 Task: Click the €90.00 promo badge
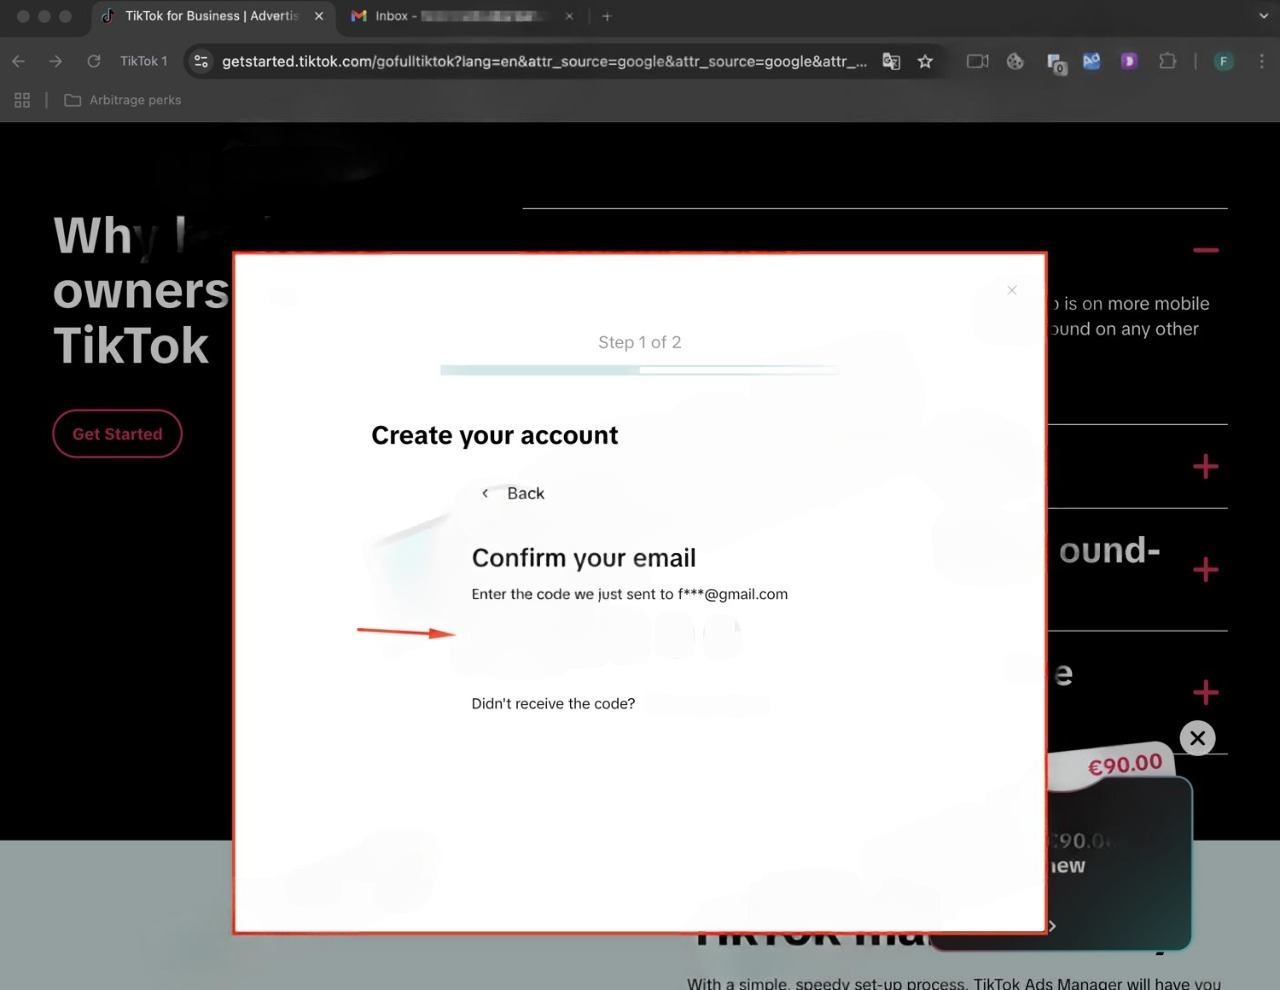pos(1125,764)
